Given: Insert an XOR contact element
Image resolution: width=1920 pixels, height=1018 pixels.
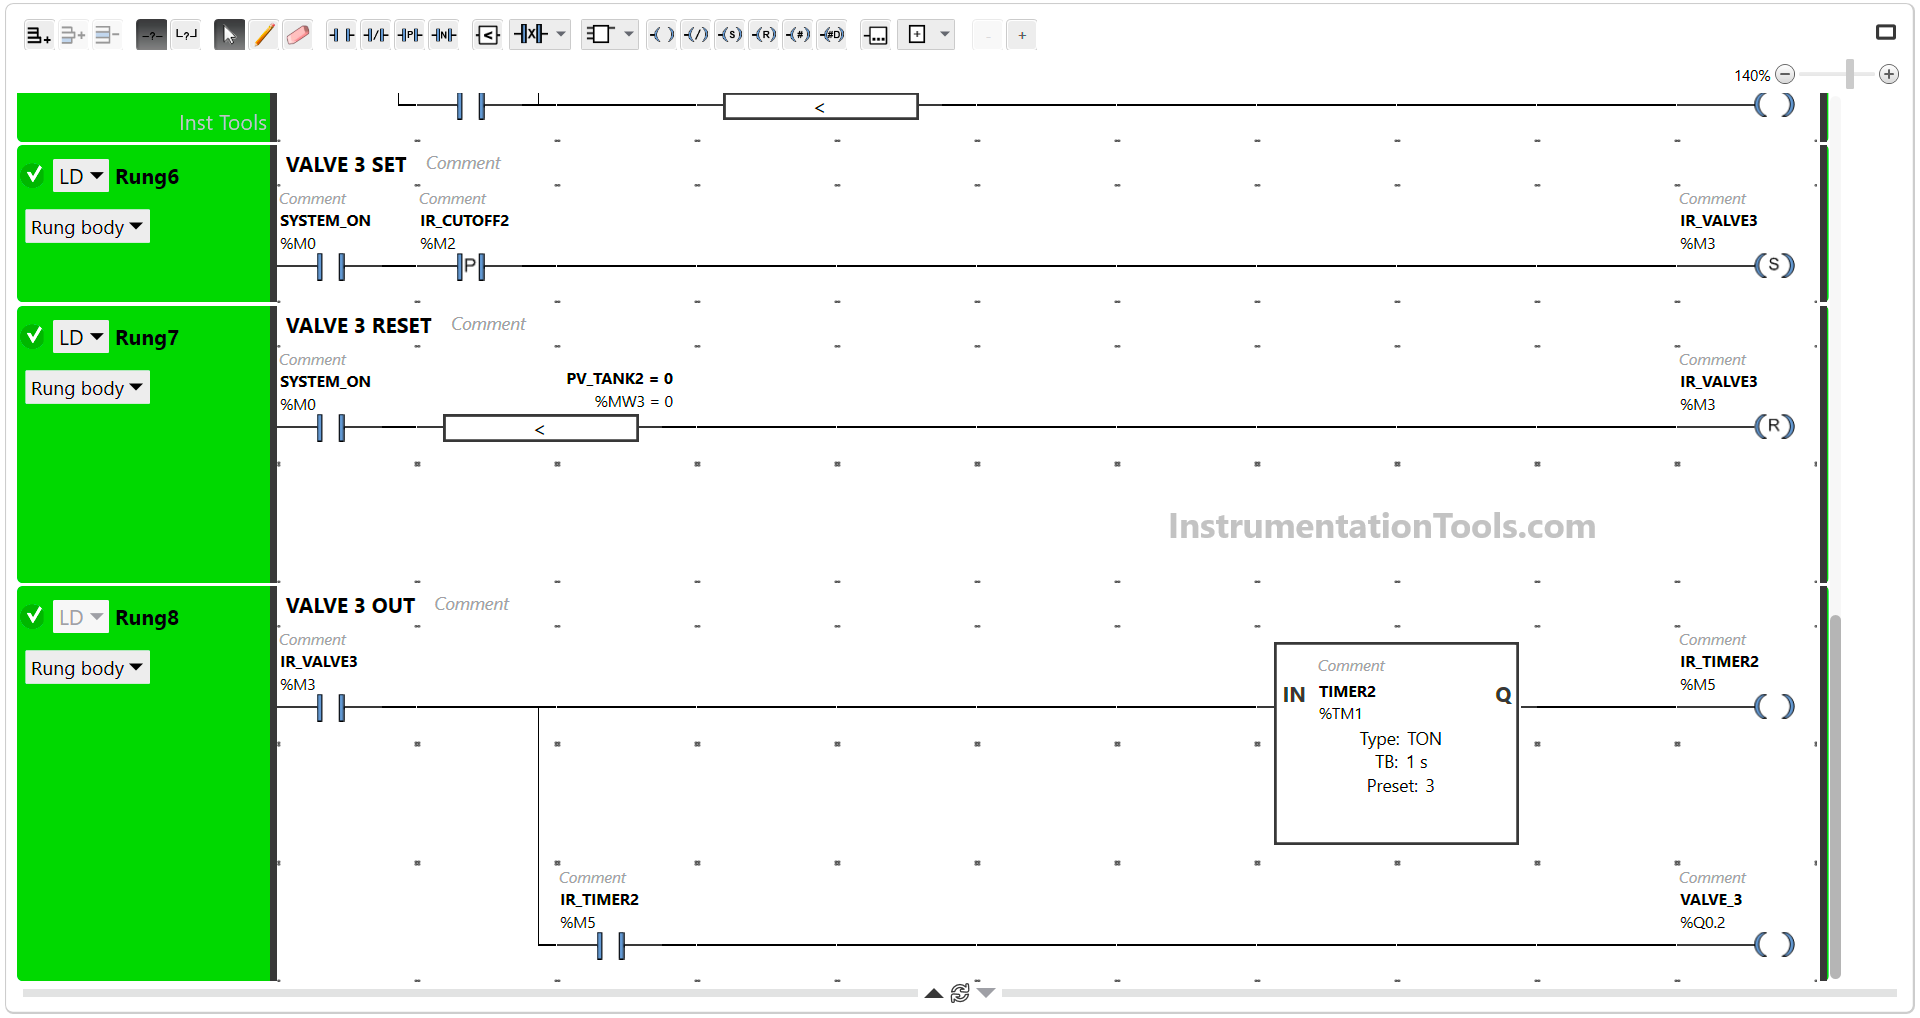Looking at the screenshot, I should pos(531,35).
